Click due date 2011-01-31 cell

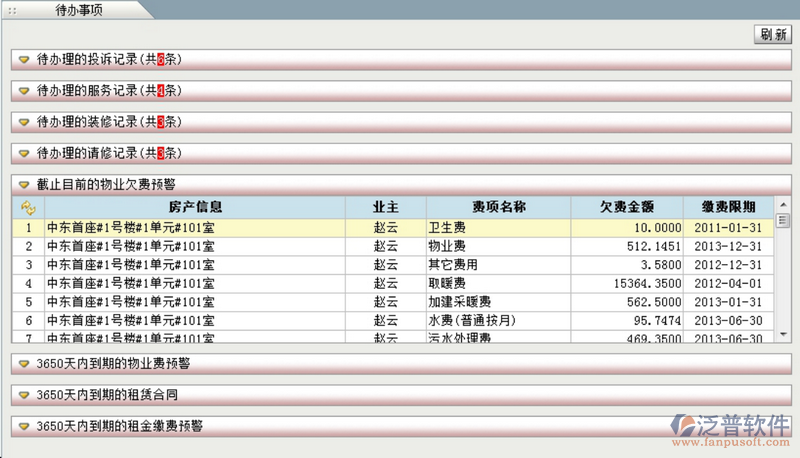[x=729, y=228]
